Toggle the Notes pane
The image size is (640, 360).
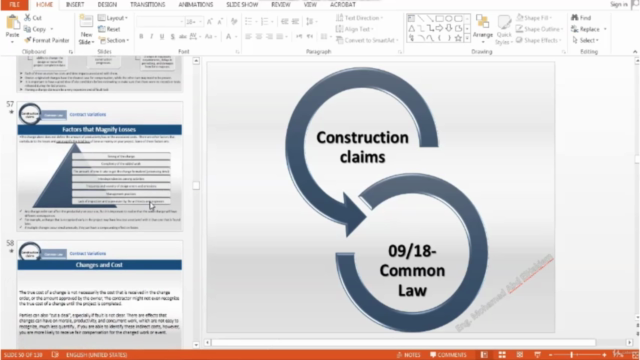coord(409,355)
